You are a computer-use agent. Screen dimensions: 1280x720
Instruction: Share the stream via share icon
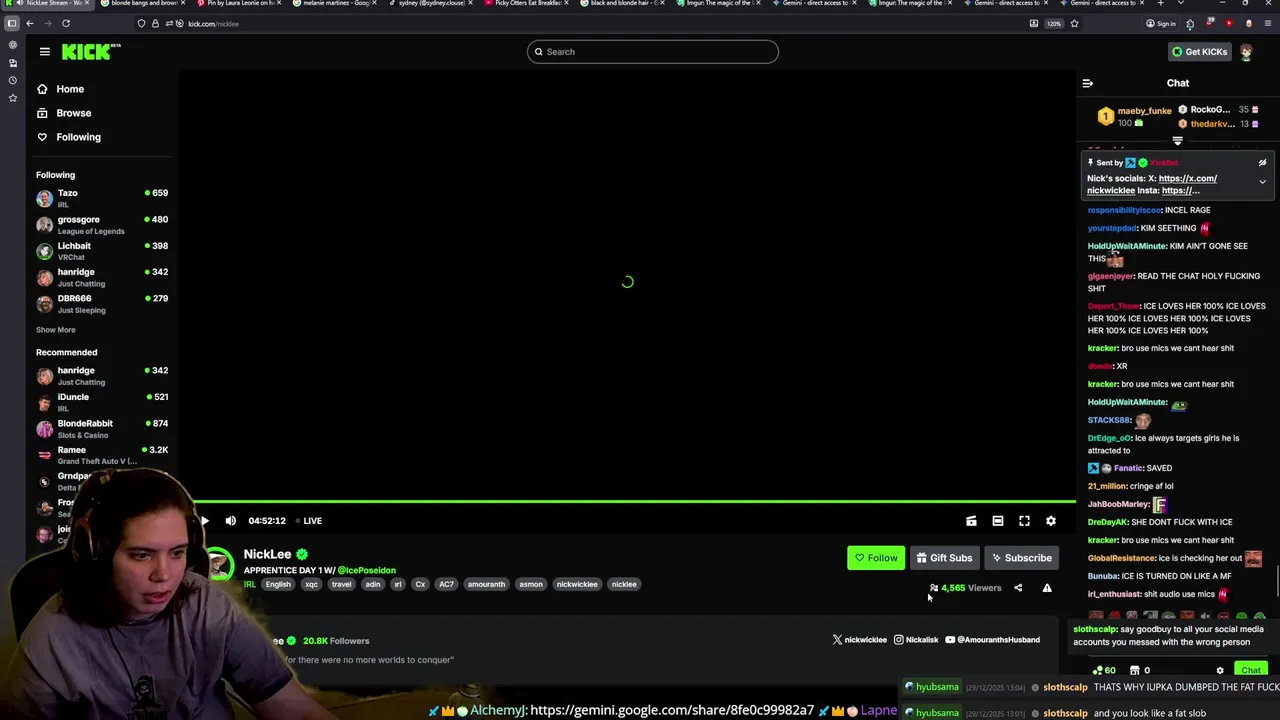1018,588
